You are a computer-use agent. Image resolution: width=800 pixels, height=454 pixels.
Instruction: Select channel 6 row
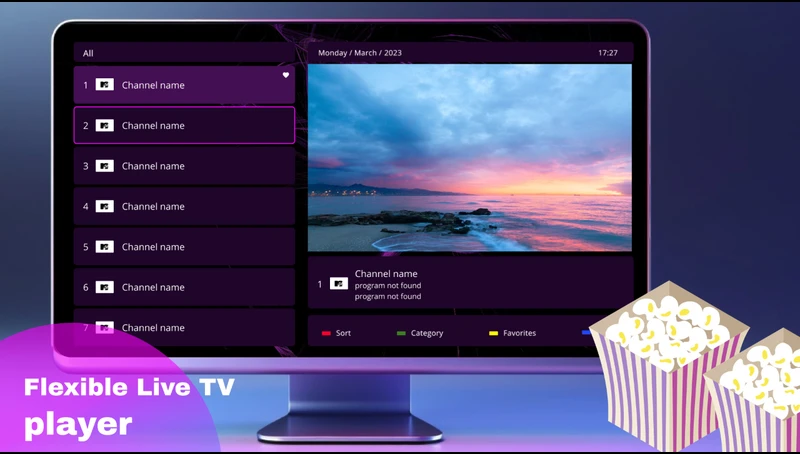pos(184,287)
